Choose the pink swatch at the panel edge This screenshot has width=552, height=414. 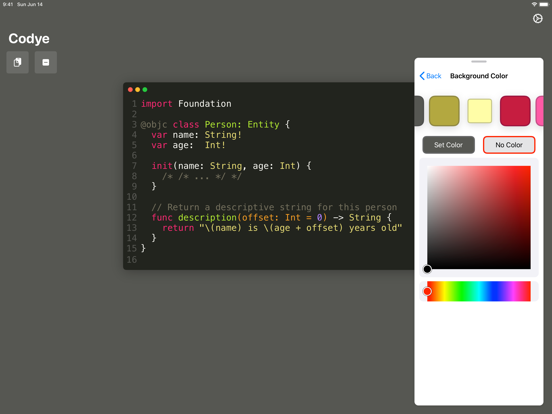540,111
